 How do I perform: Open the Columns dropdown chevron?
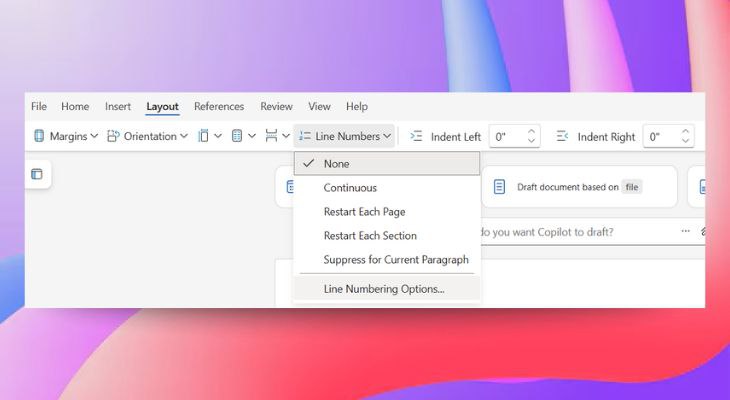pyautogui.click(x=252, y=136)
